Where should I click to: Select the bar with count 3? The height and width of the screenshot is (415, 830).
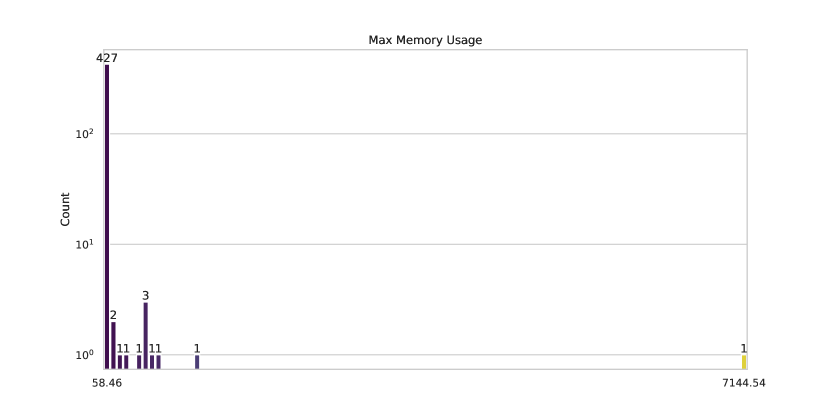[146, 335]
